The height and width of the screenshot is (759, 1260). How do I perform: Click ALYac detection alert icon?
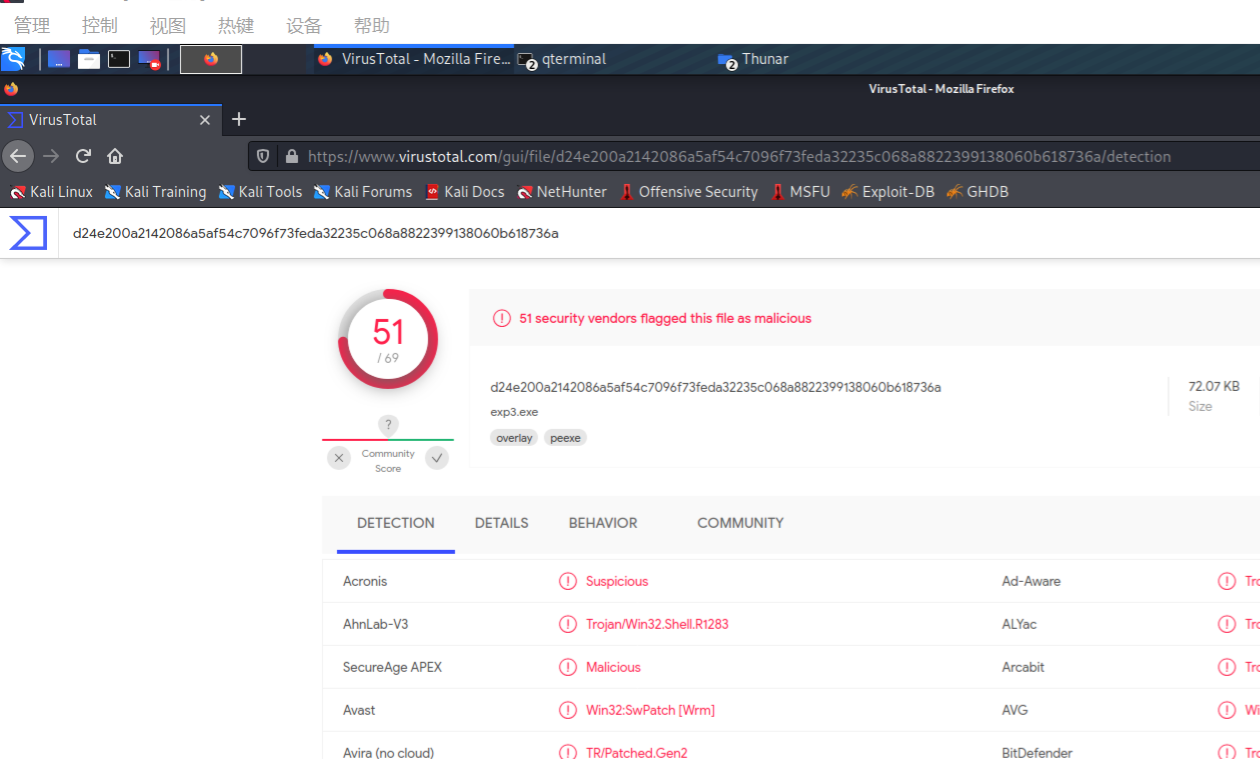(1227, 624)
